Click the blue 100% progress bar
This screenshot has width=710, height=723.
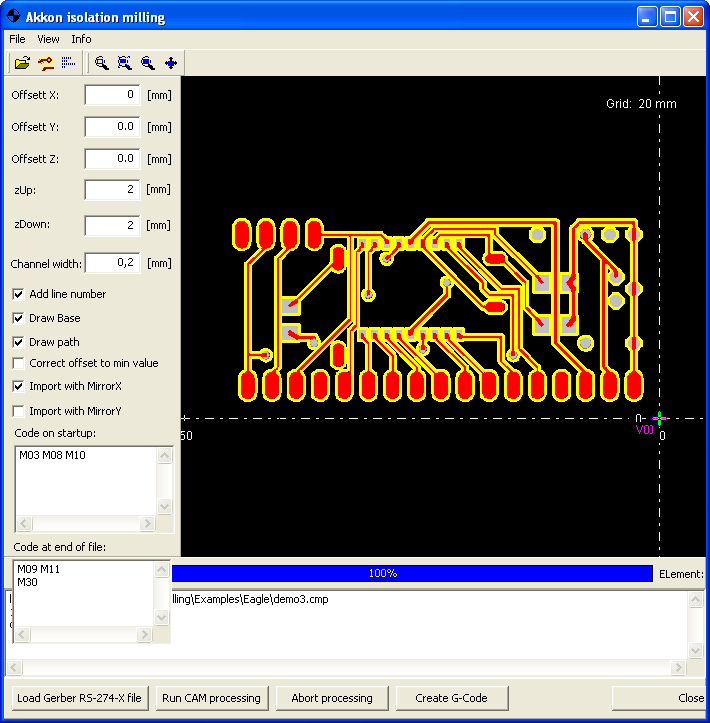[x=411, y=574]
